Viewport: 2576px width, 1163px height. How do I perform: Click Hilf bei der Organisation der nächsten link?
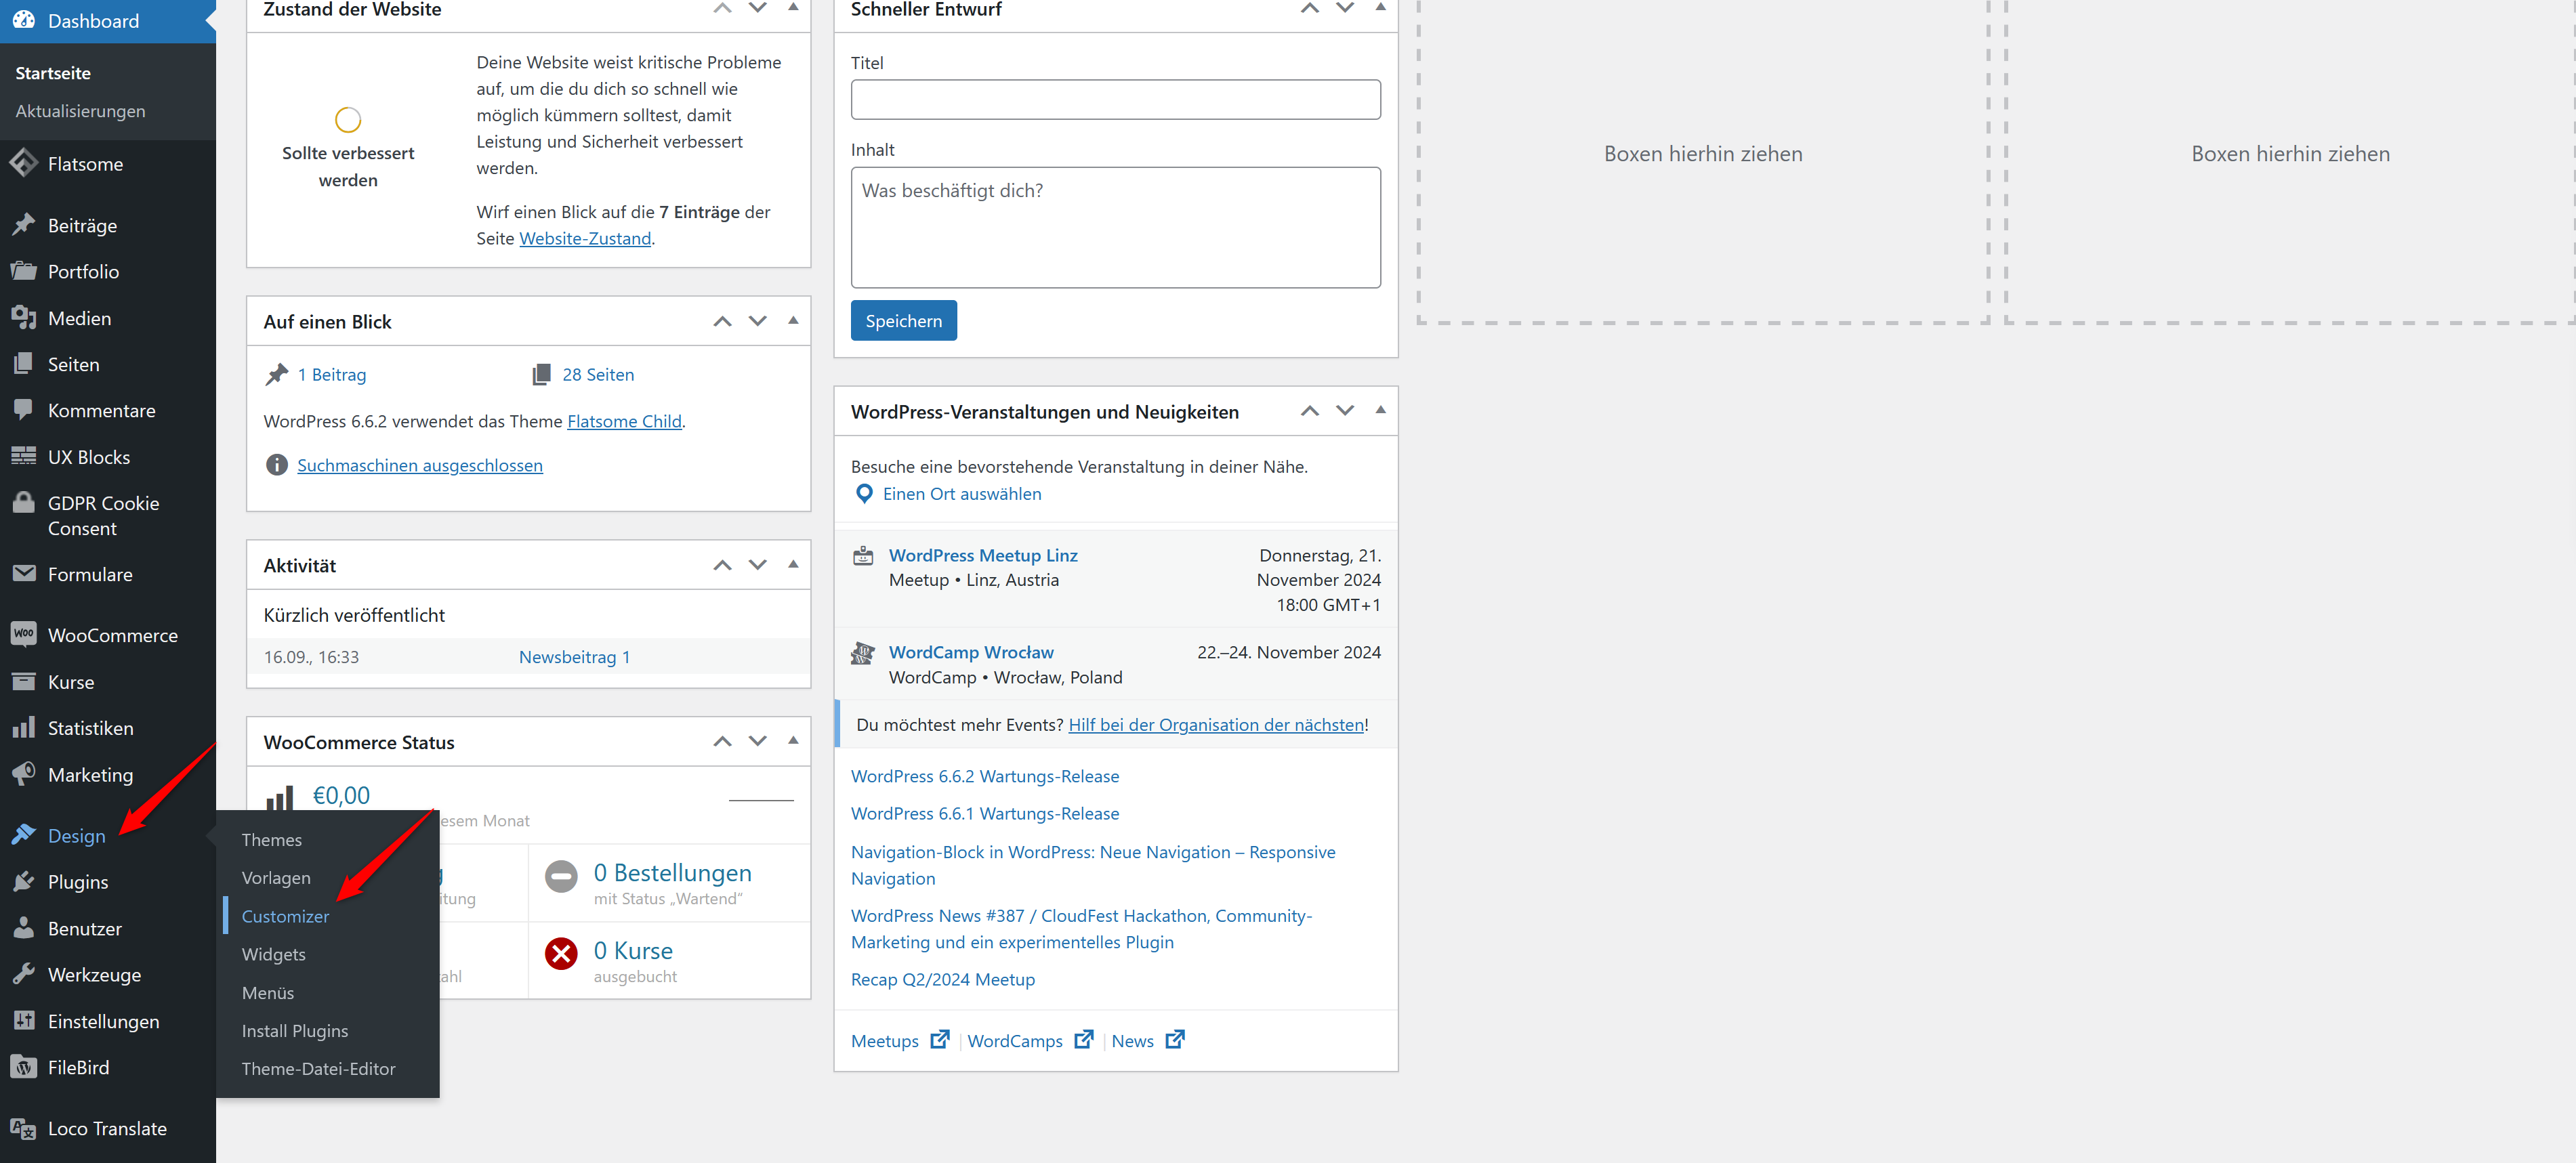coord(1215,725)
